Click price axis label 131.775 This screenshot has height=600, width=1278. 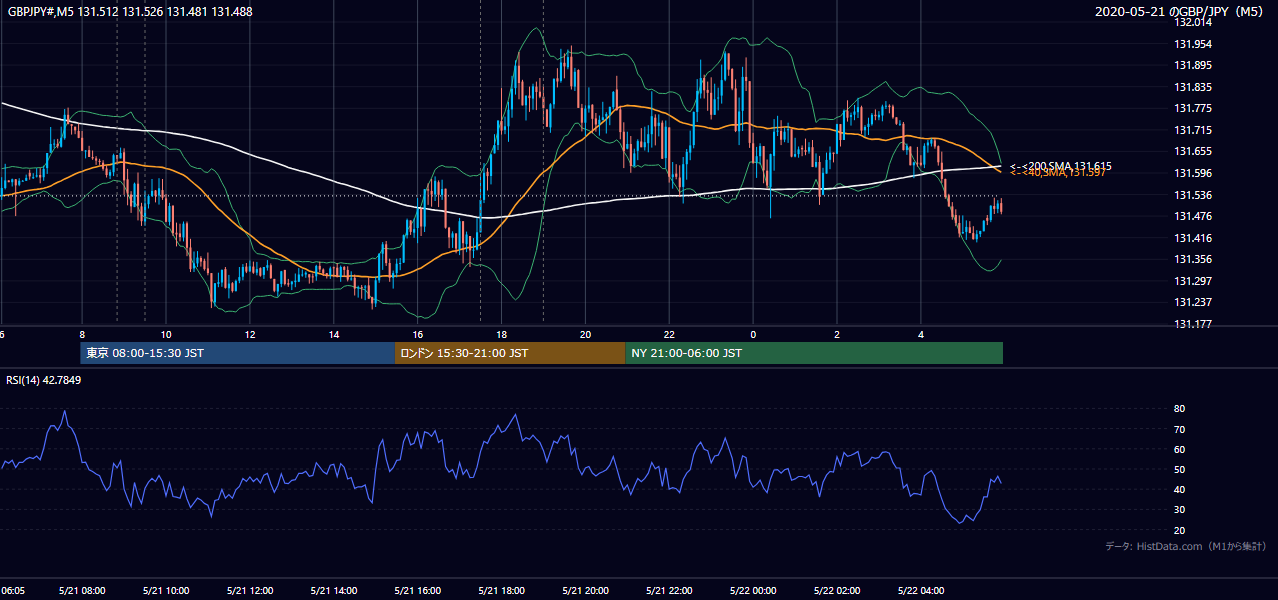coord(1192,108)
